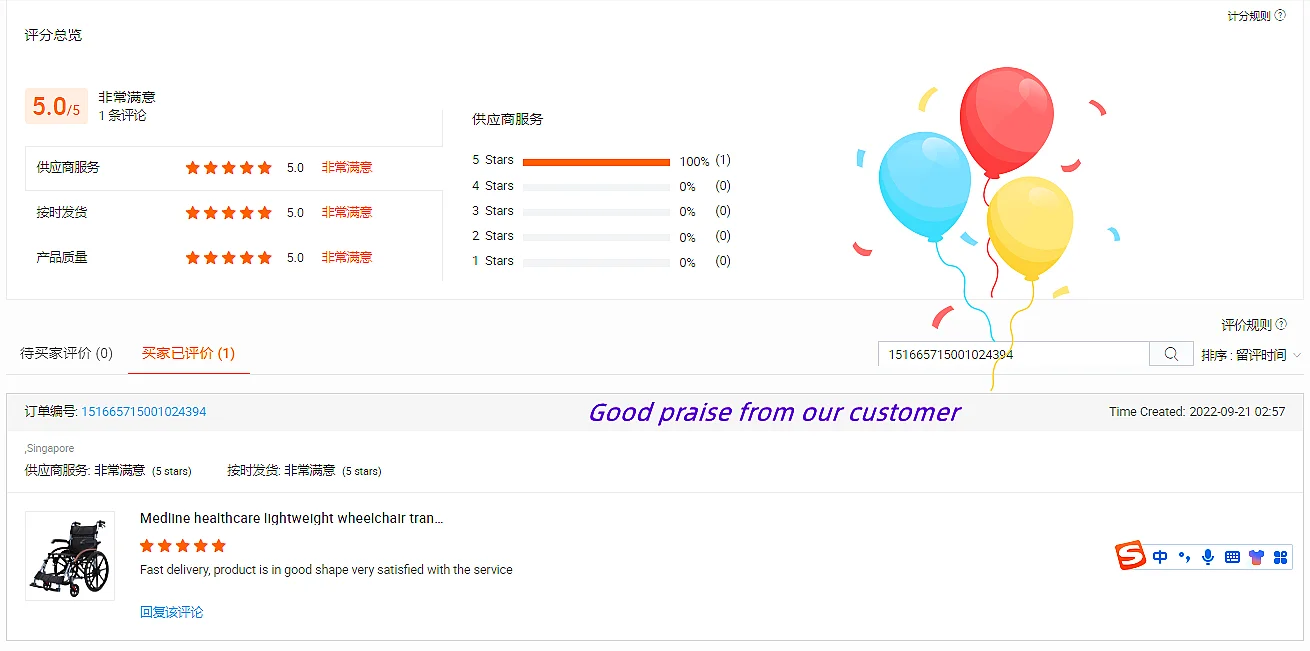Open order number 151665715001024394 link
The height and width of the screenshot is (651, 1310).
144,411
